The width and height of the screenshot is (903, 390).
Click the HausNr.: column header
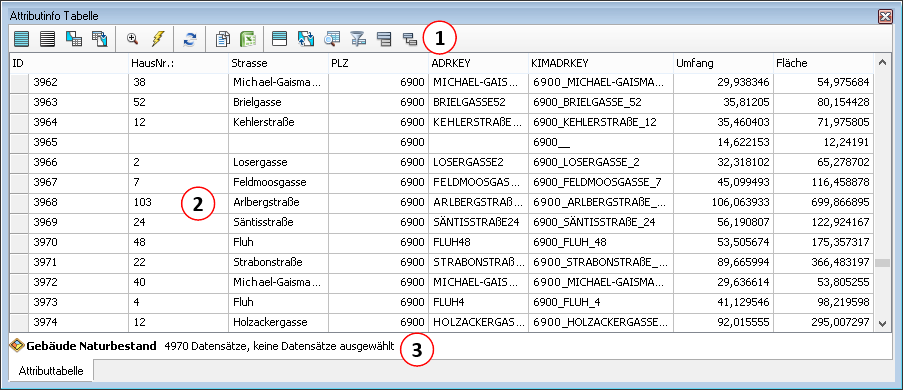click(178, 63)
